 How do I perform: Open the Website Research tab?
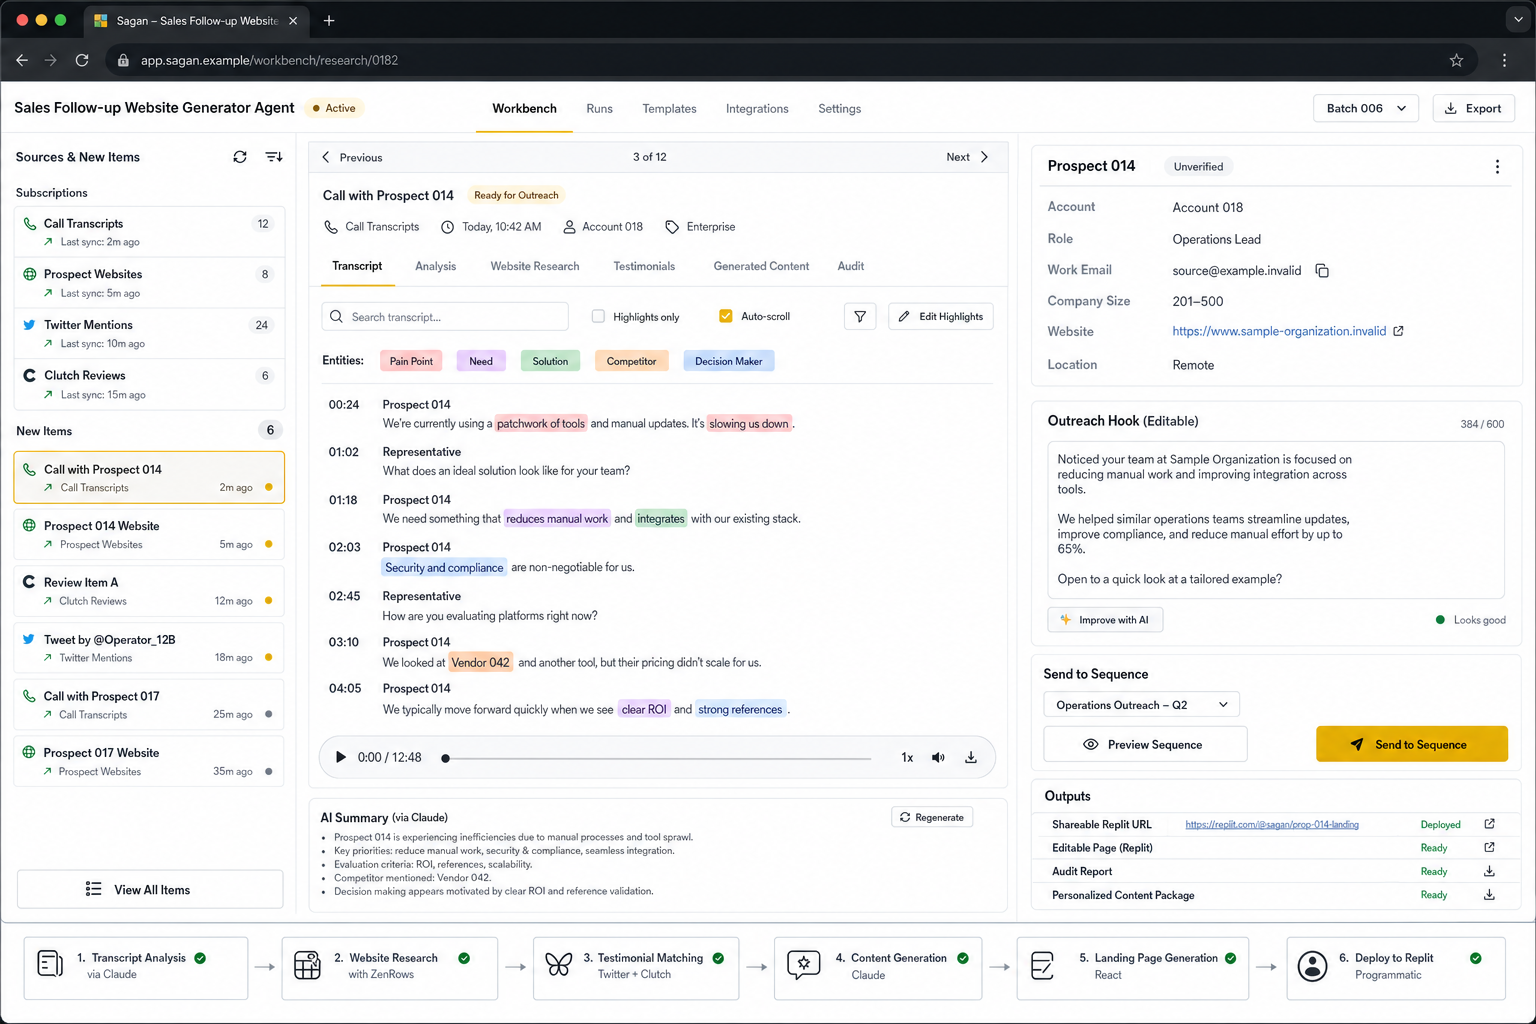[x=534, y=266]
